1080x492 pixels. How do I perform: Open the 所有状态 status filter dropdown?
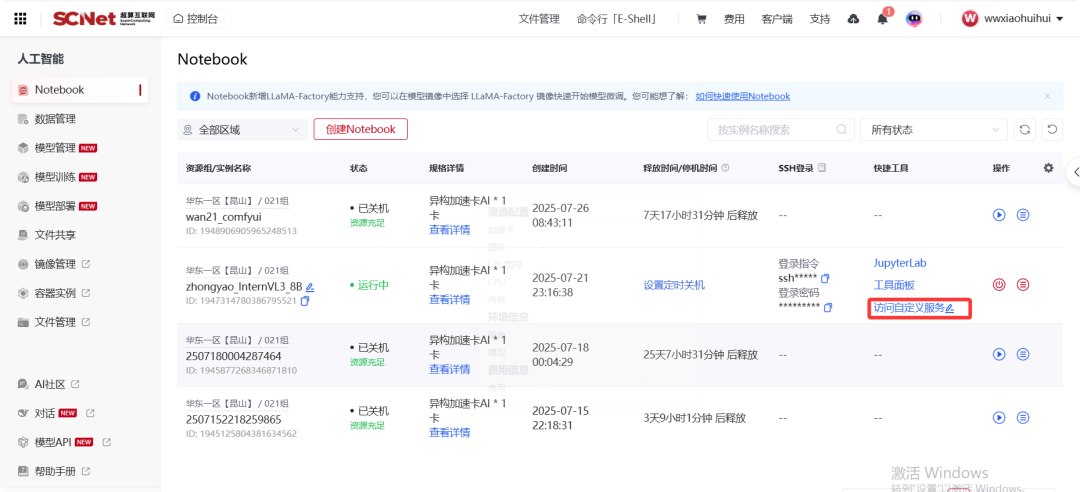[x=934, y=129]
